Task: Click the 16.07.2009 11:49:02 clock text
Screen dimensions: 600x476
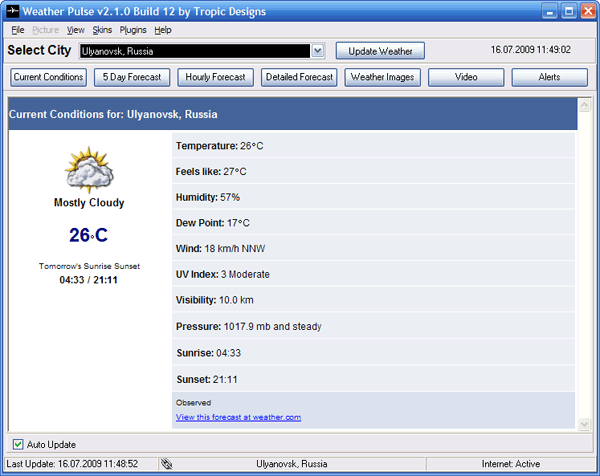Action: (531, 50)
